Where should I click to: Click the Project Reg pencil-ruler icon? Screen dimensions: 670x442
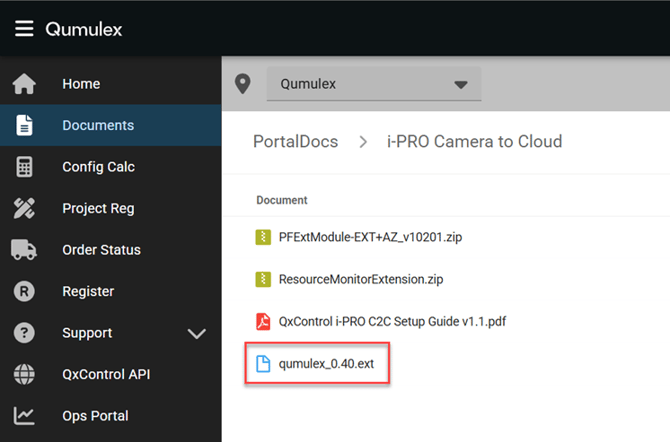pos(24,209)
